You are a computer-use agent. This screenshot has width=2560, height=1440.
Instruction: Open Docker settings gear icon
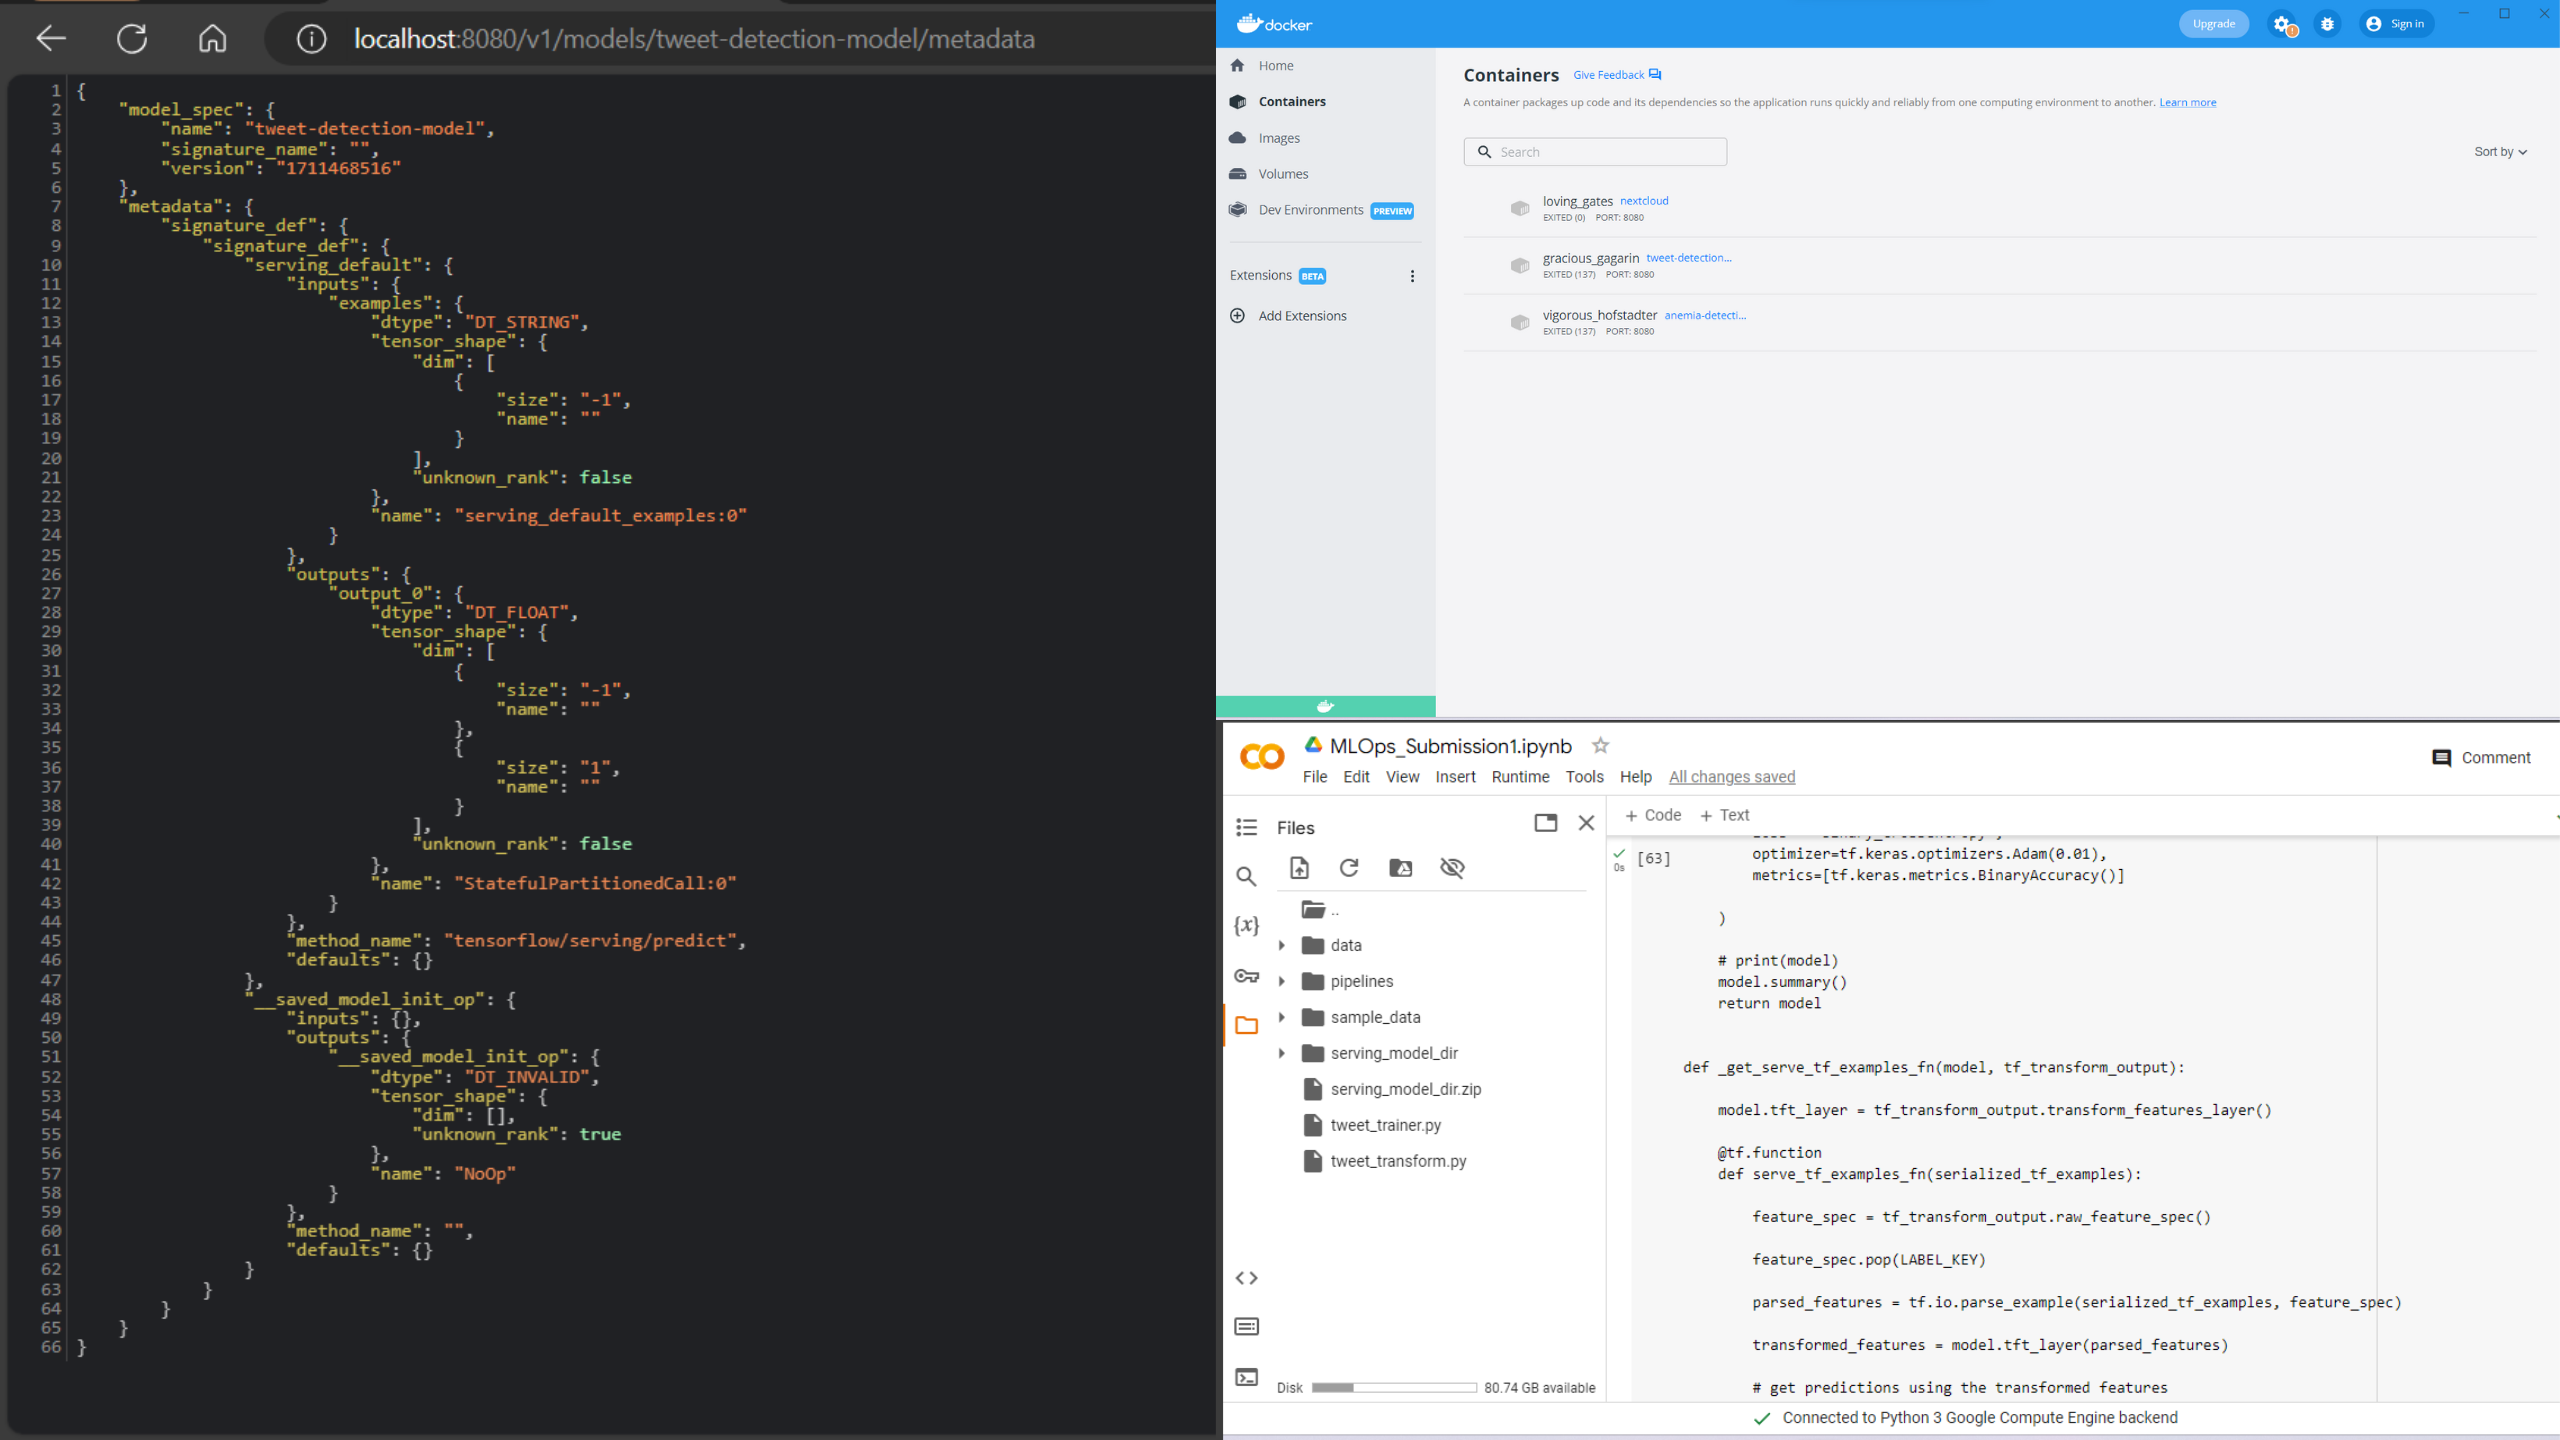pos(2281,24)
